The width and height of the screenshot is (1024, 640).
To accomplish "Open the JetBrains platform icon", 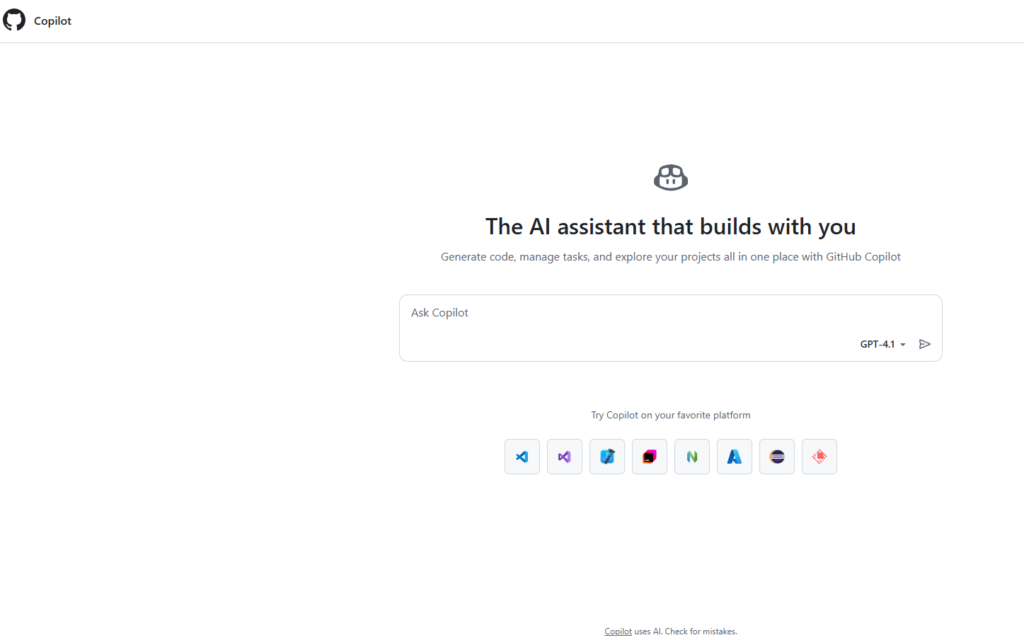I will pyautogui.click(x=649, y=456).
